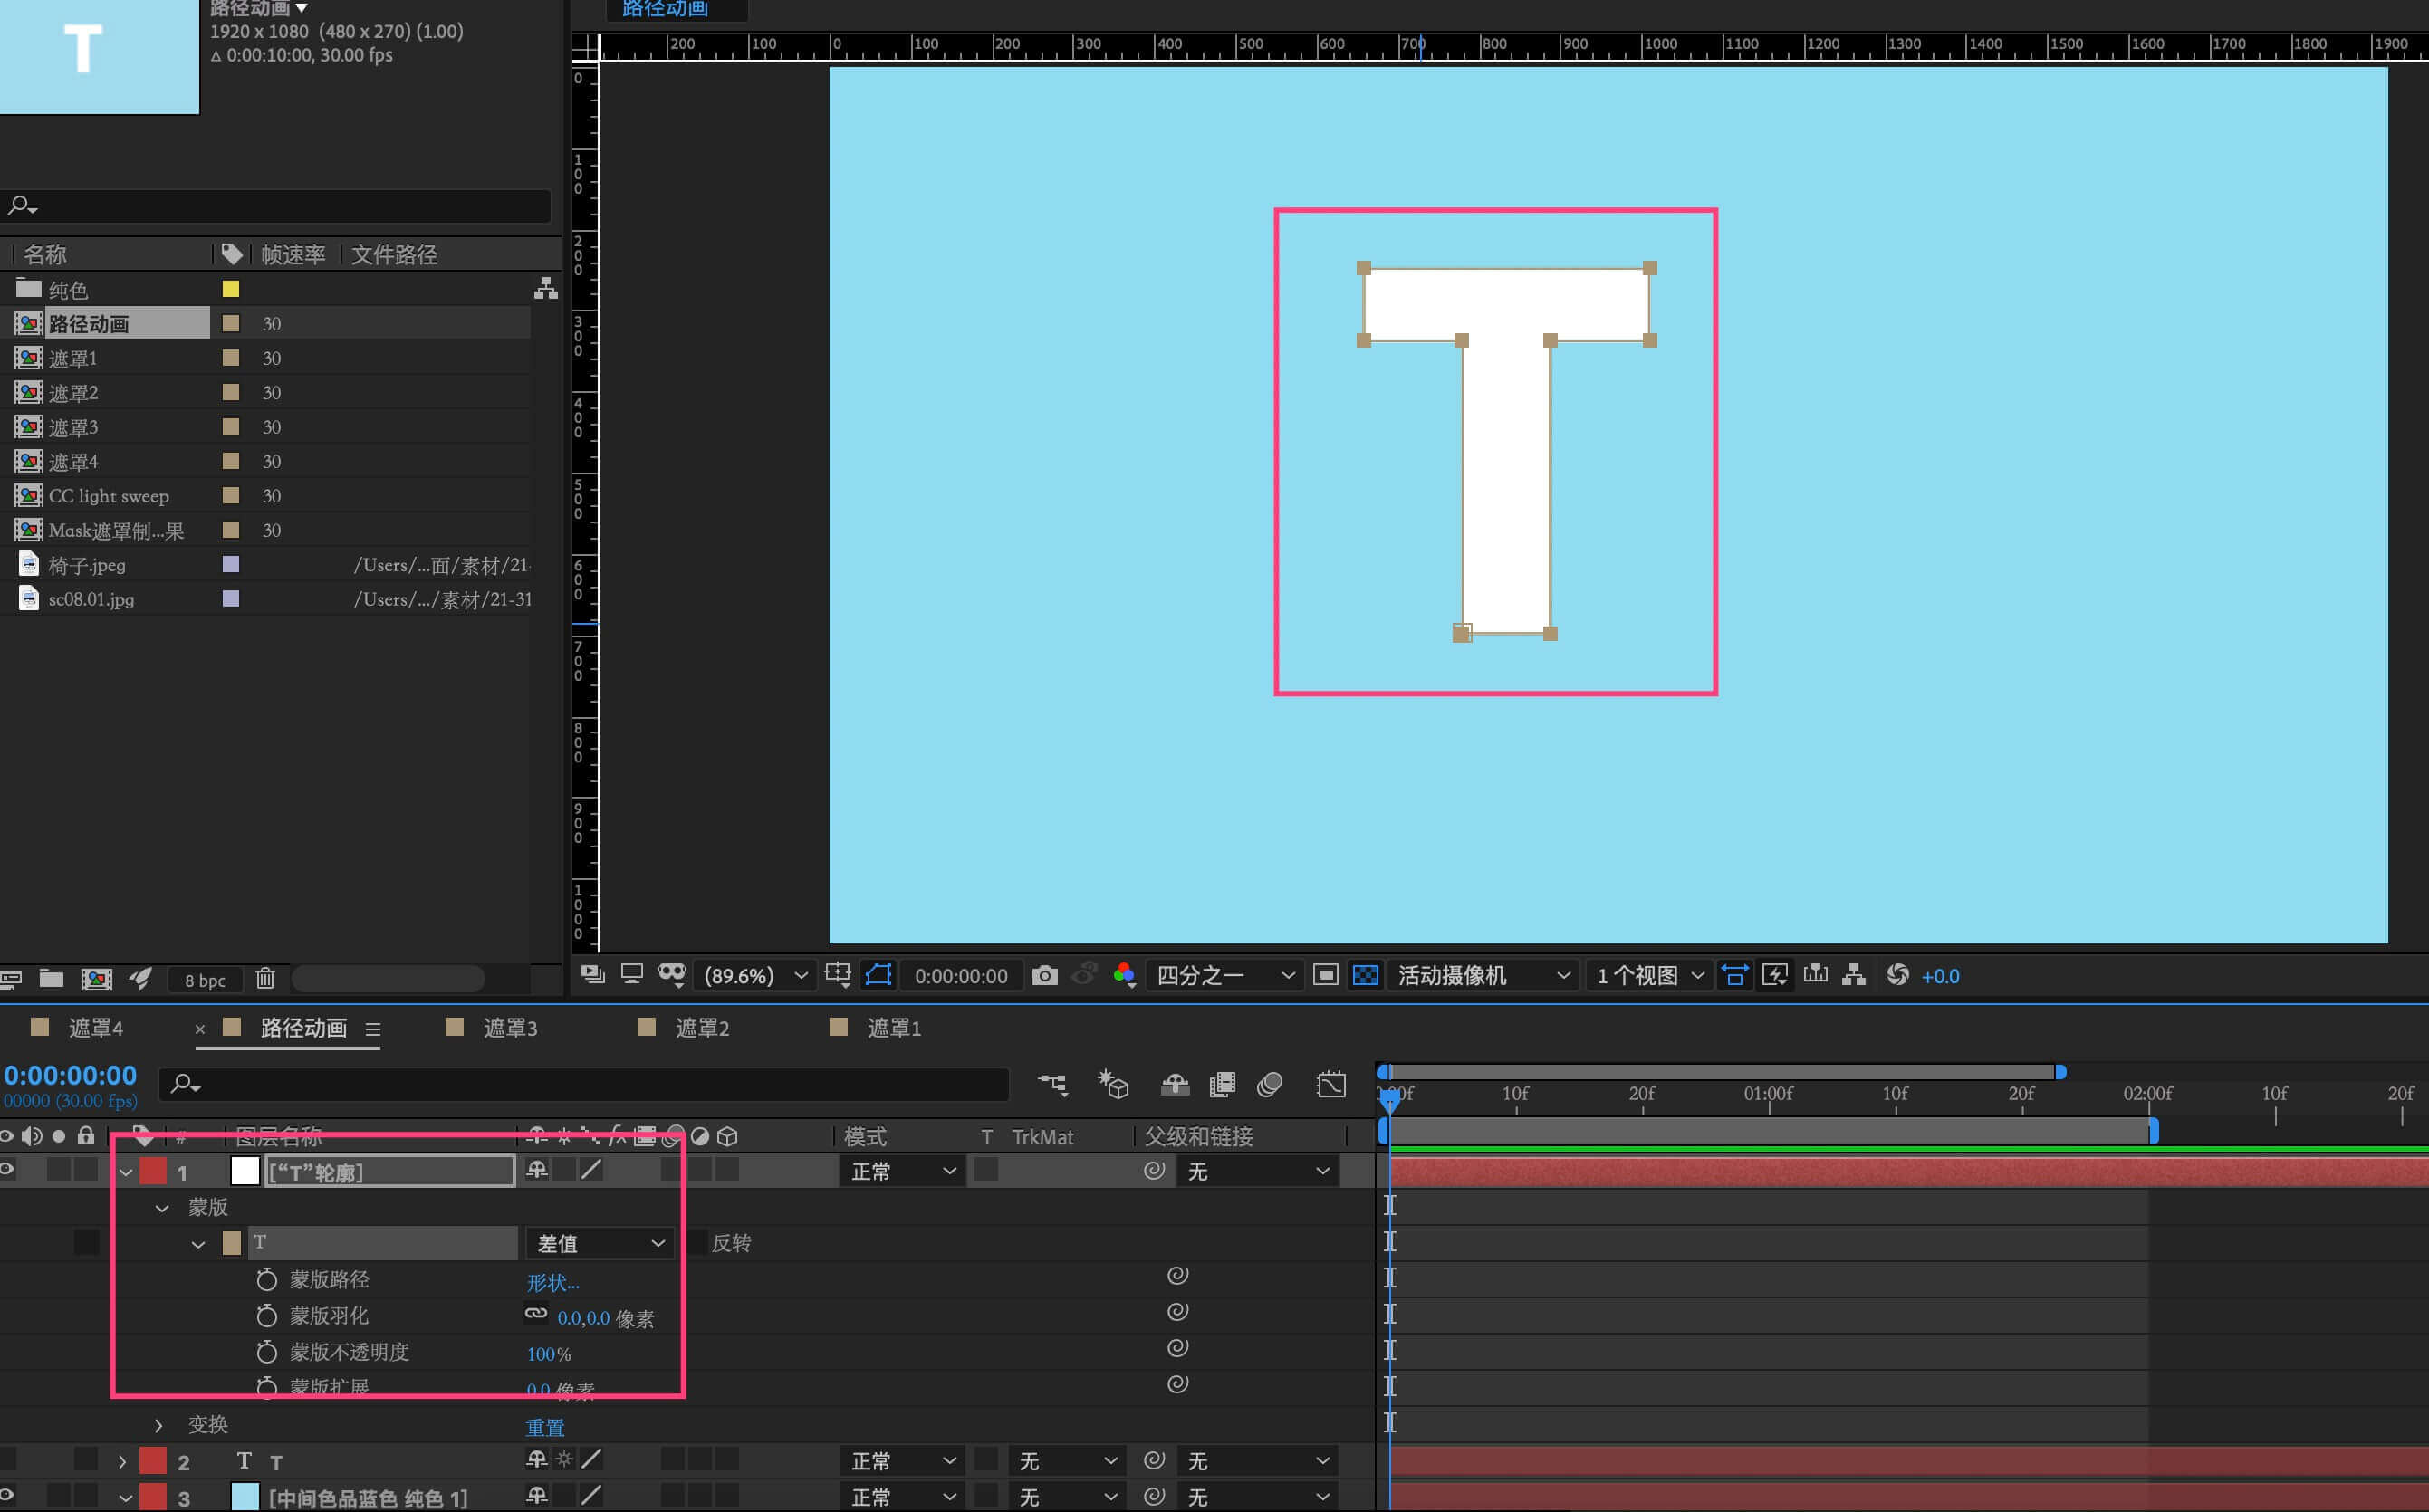Enable motion blur switch in the timeline toolbar

point(1269,1084)
